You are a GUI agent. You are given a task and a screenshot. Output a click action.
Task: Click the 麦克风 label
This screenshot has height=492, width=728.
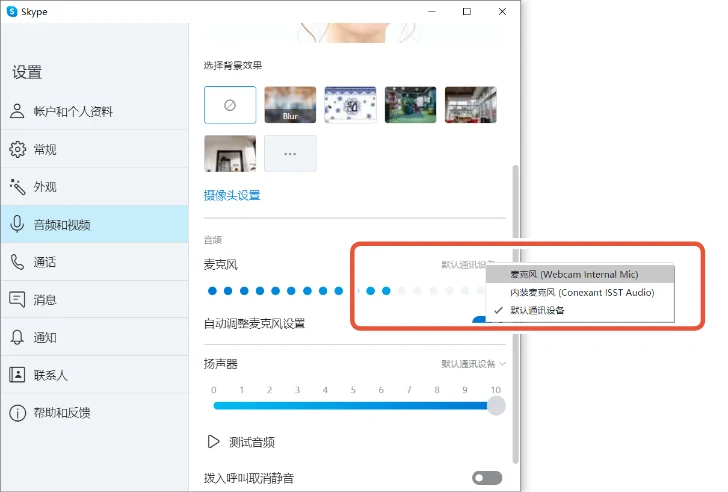[x=221, y=265]
